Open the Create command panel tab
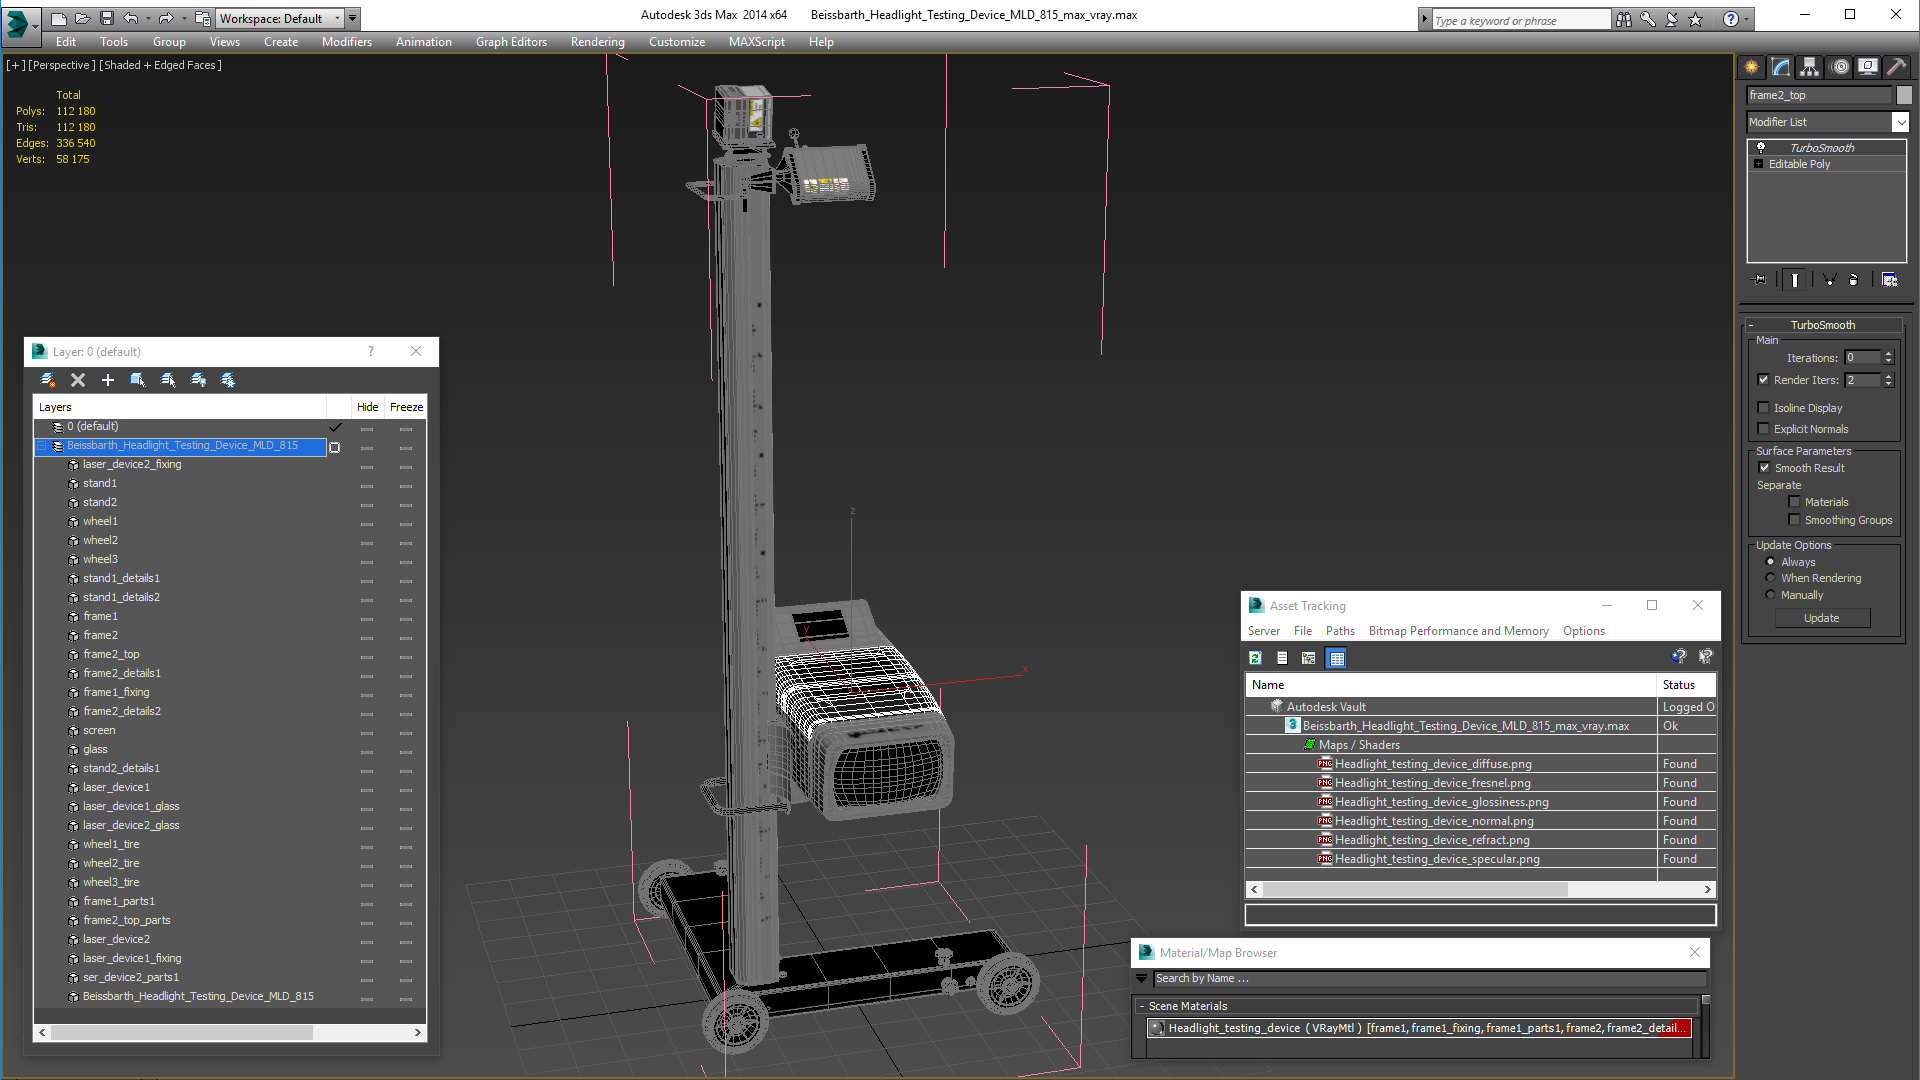 pos(1752,67)
